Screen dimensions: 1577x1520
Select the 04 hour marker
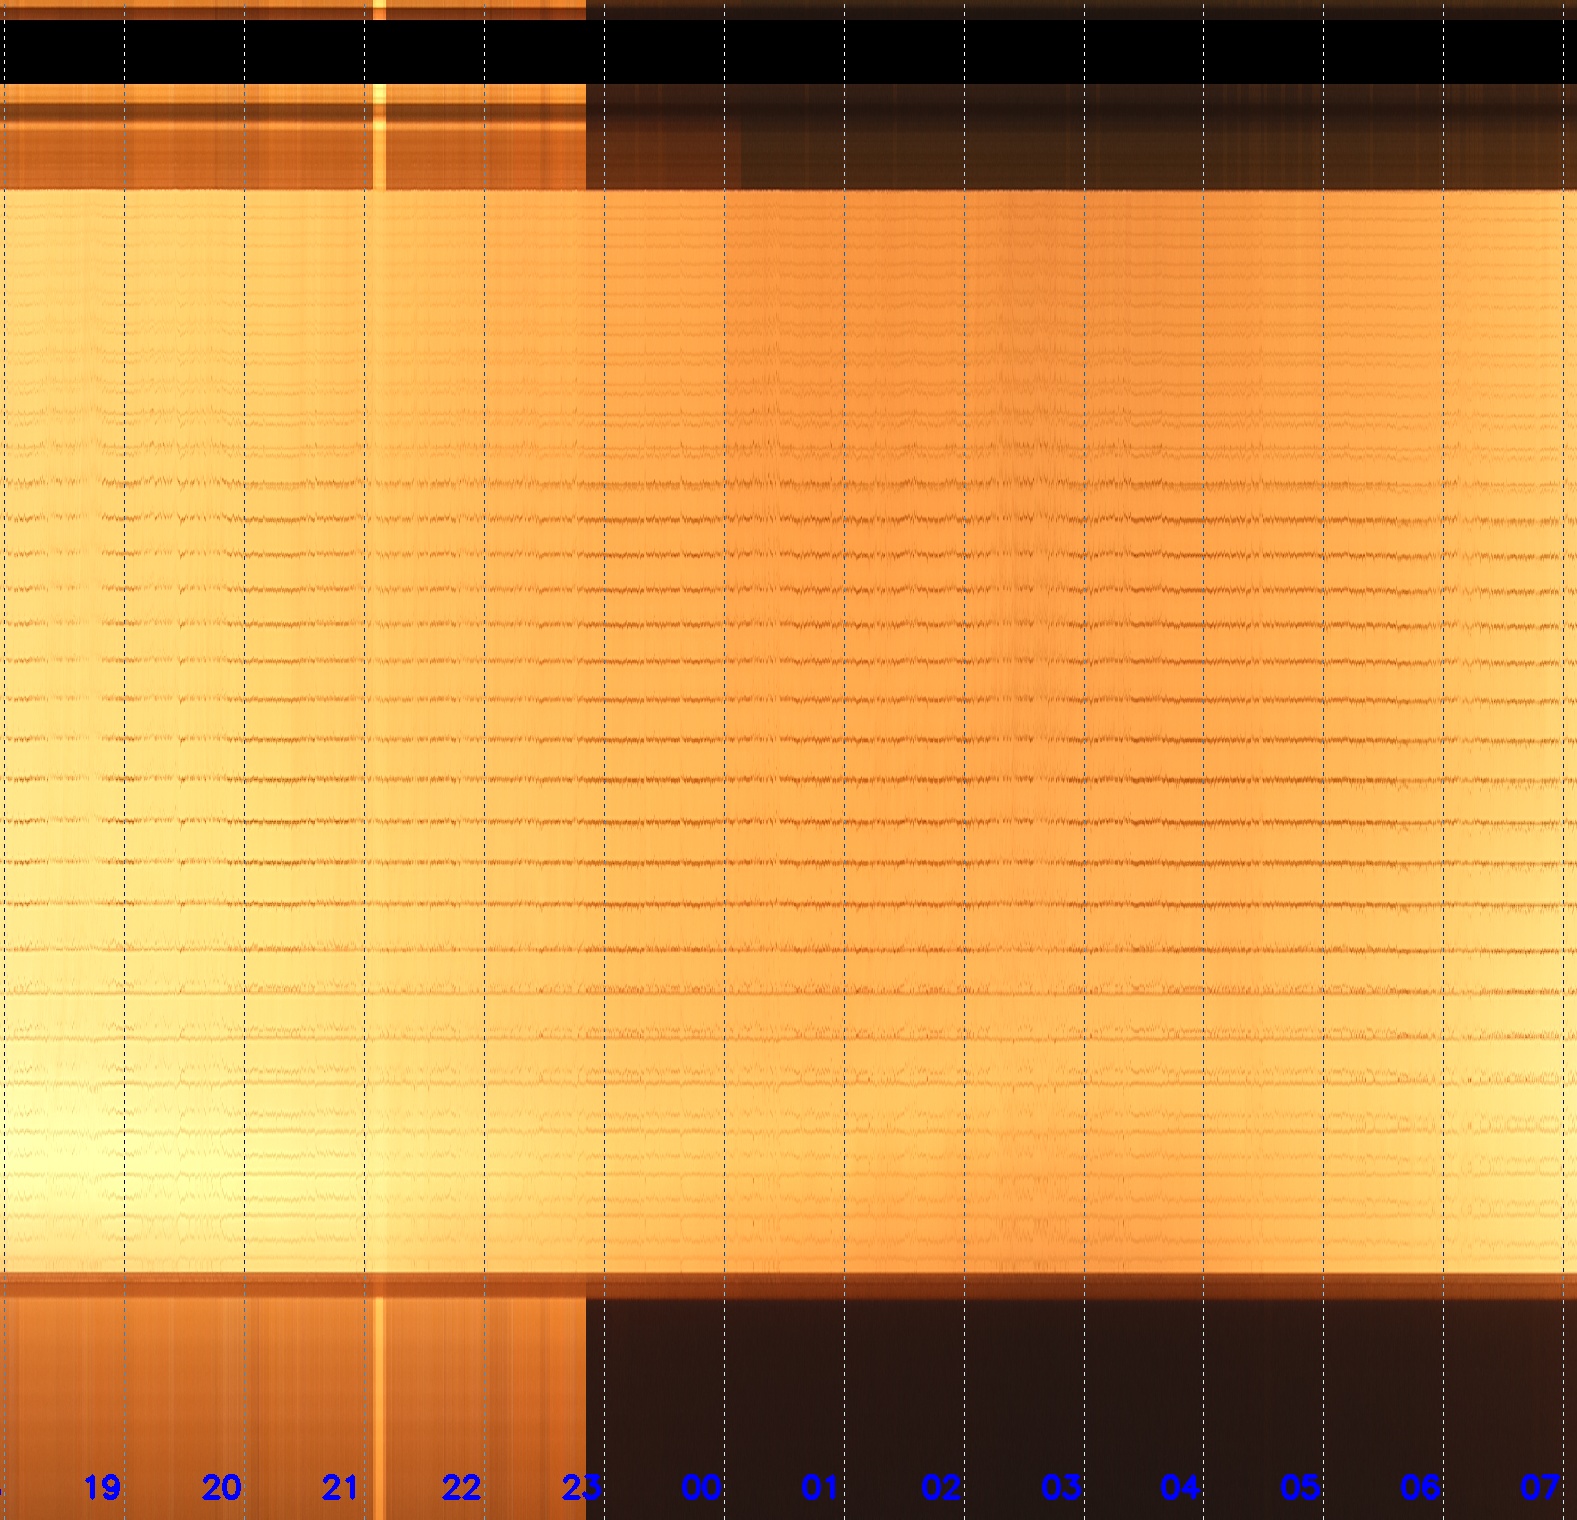[1180, 1488]
